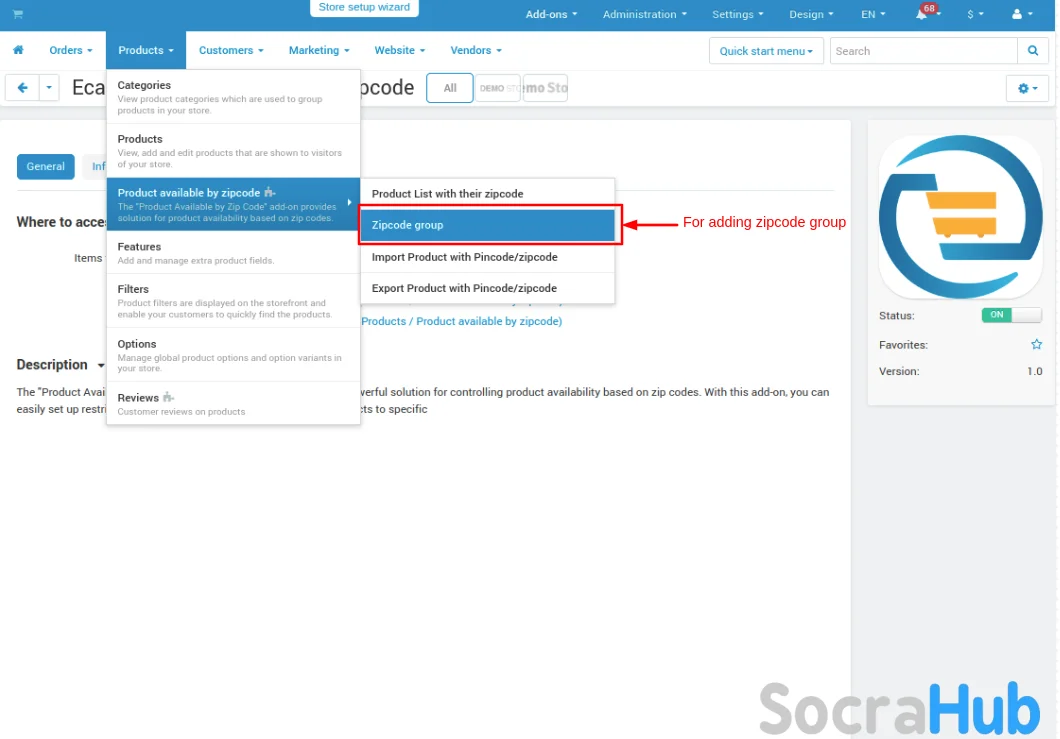Click into the Search field

(x=923, y=51)
